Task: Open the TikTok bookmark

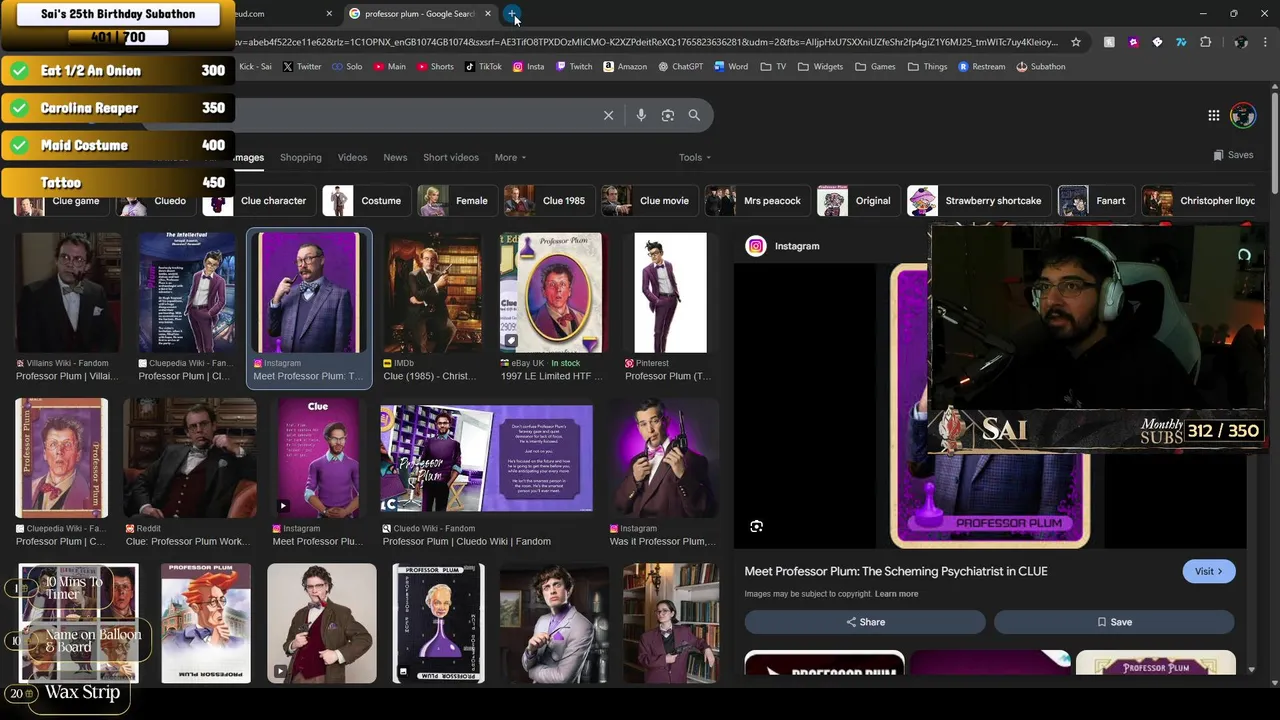Action: tap(483, 67)
